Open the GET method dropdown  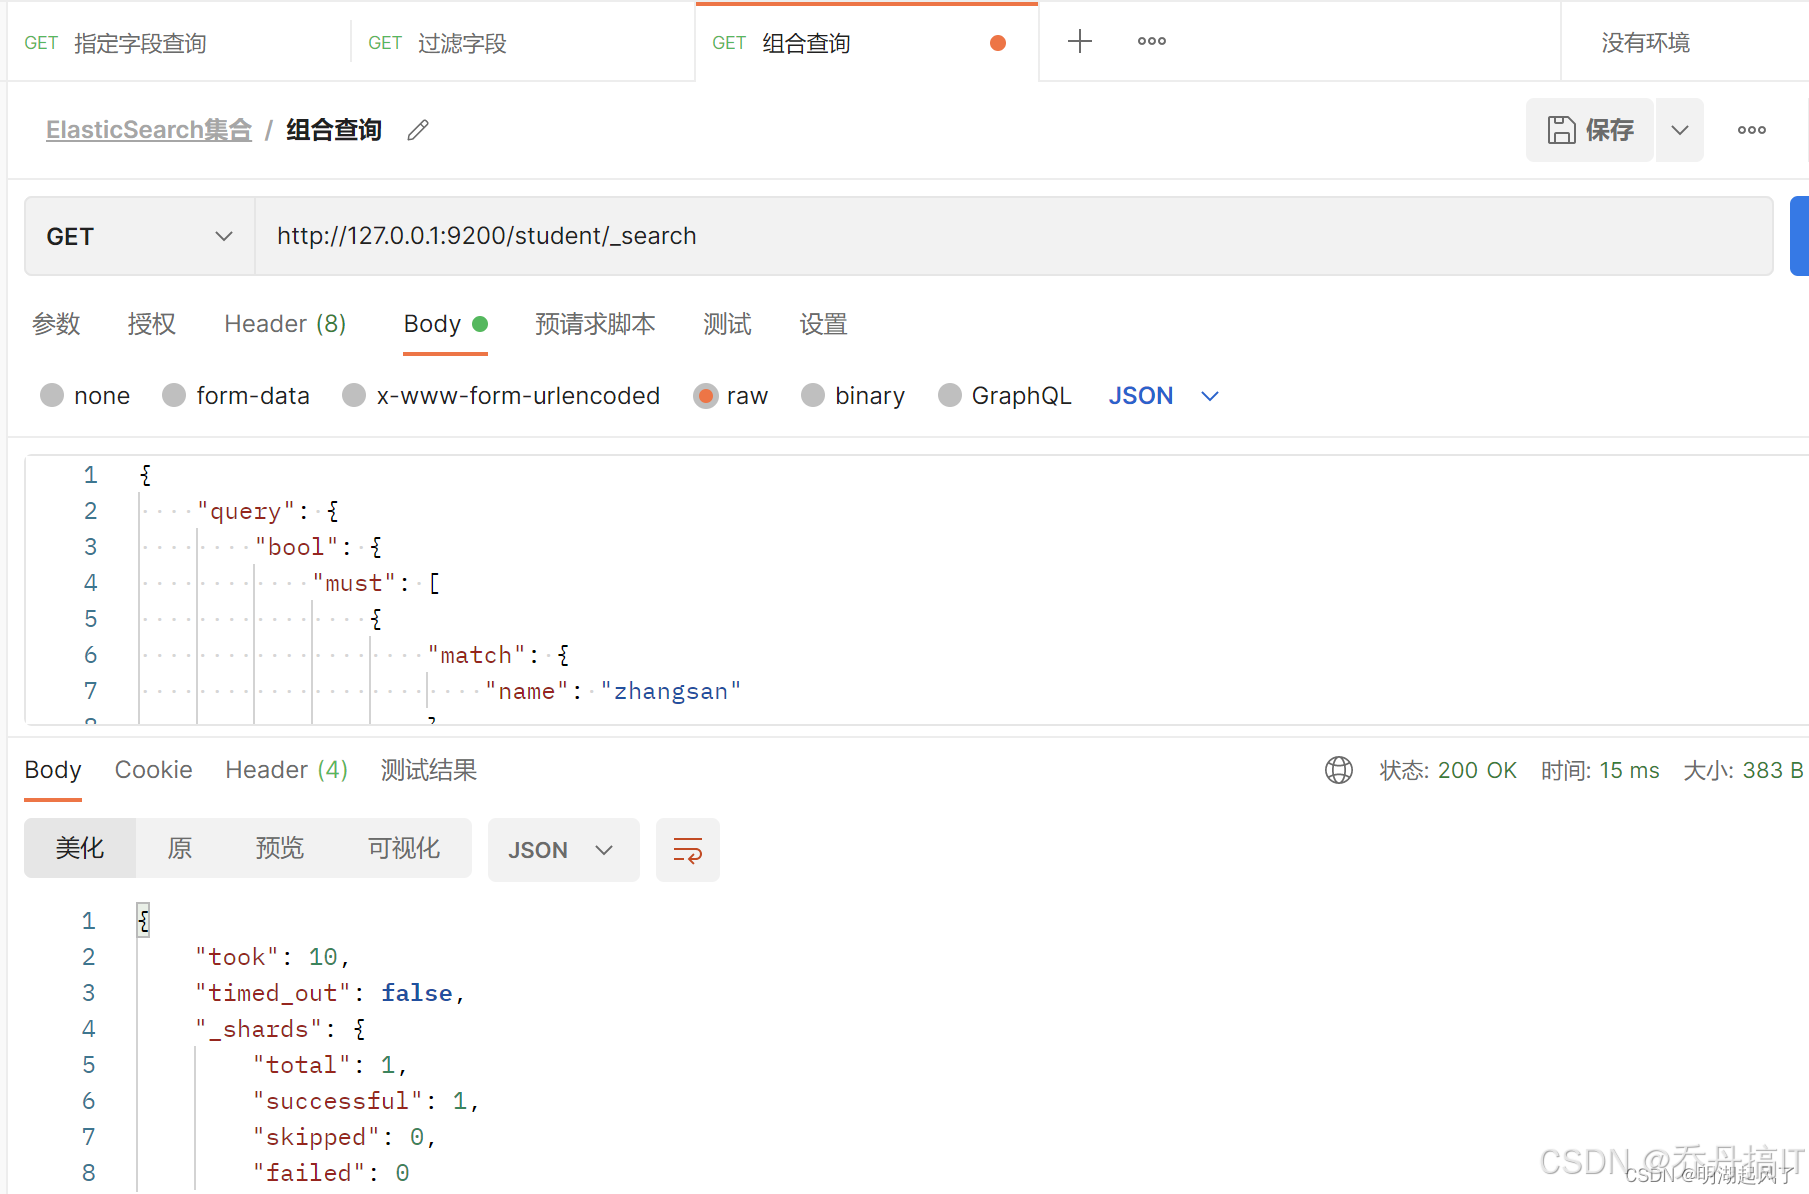click(x=140, y=236)
